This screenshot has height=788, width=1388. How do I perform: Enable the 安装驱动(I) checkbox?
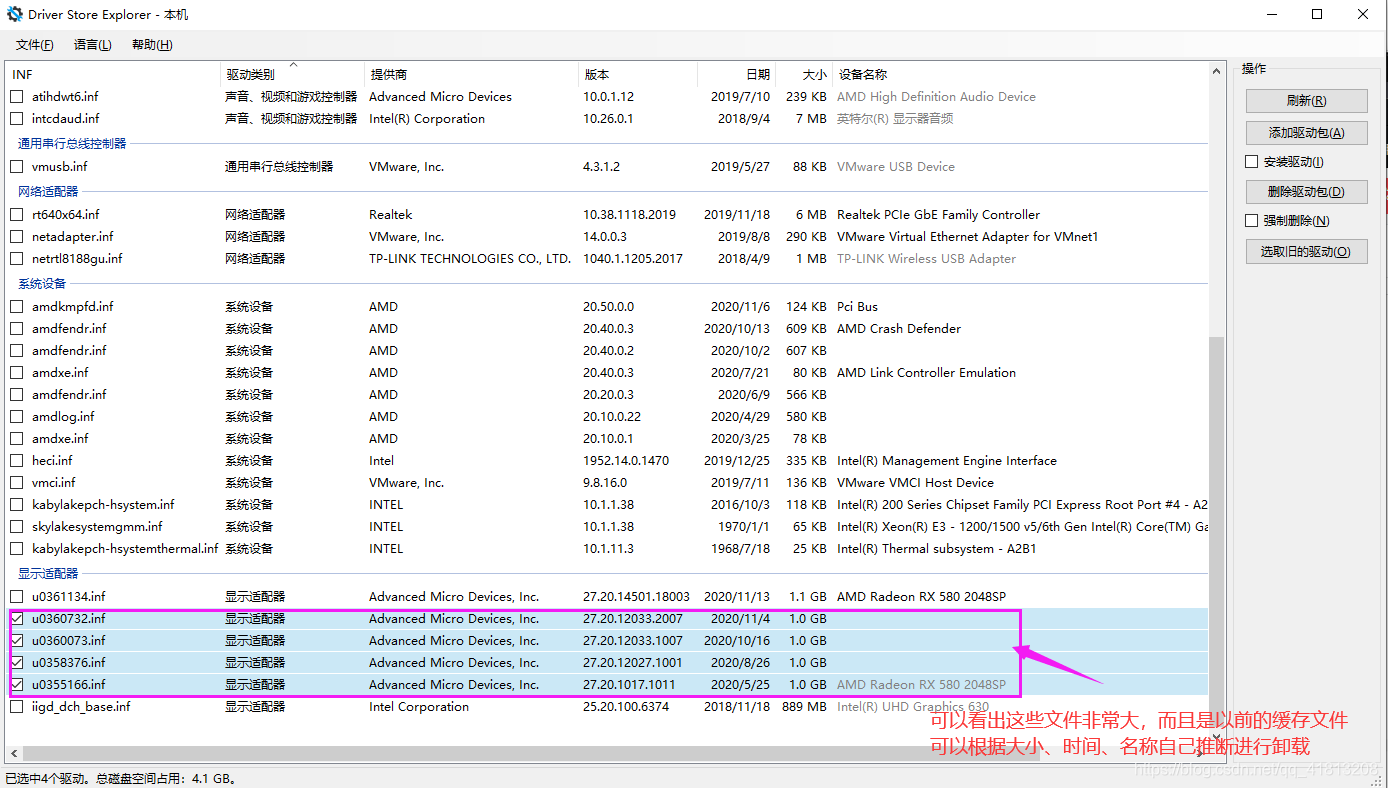point(1252,162)
